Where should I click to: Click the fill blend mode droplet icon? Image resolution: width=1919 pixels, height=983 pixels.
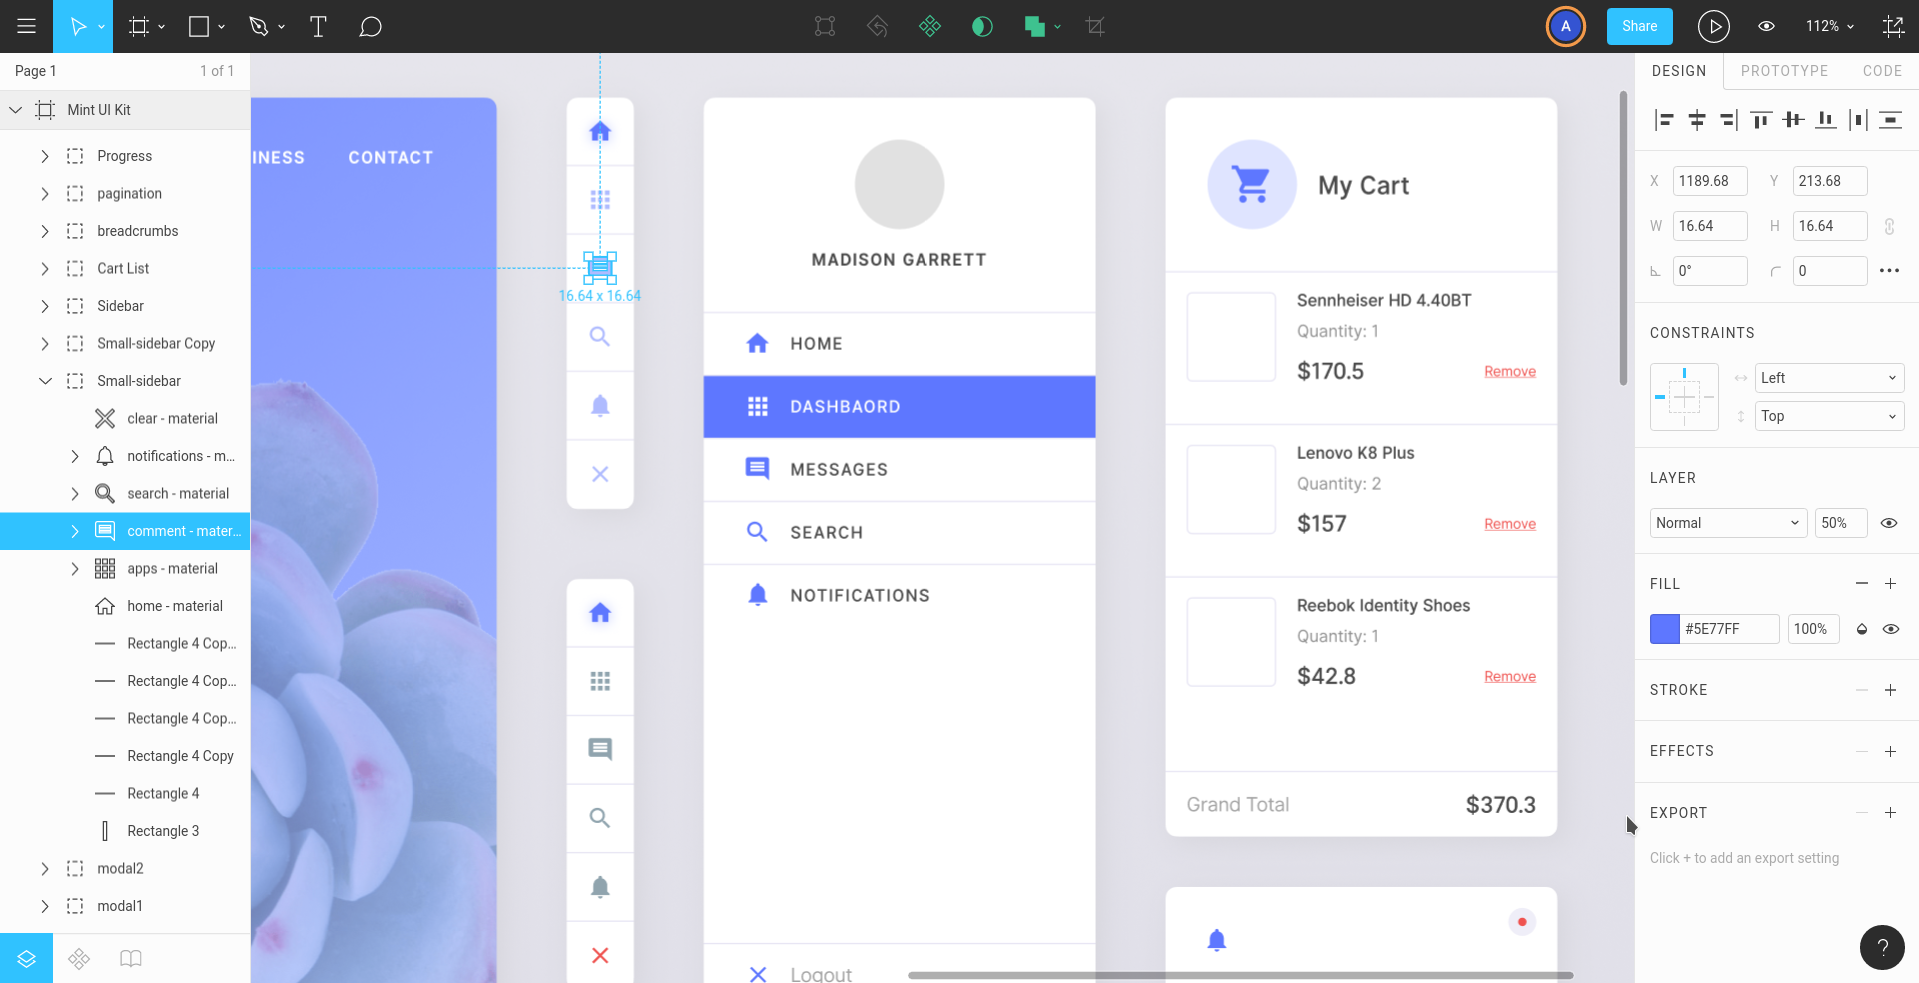tap(1862, 629)
